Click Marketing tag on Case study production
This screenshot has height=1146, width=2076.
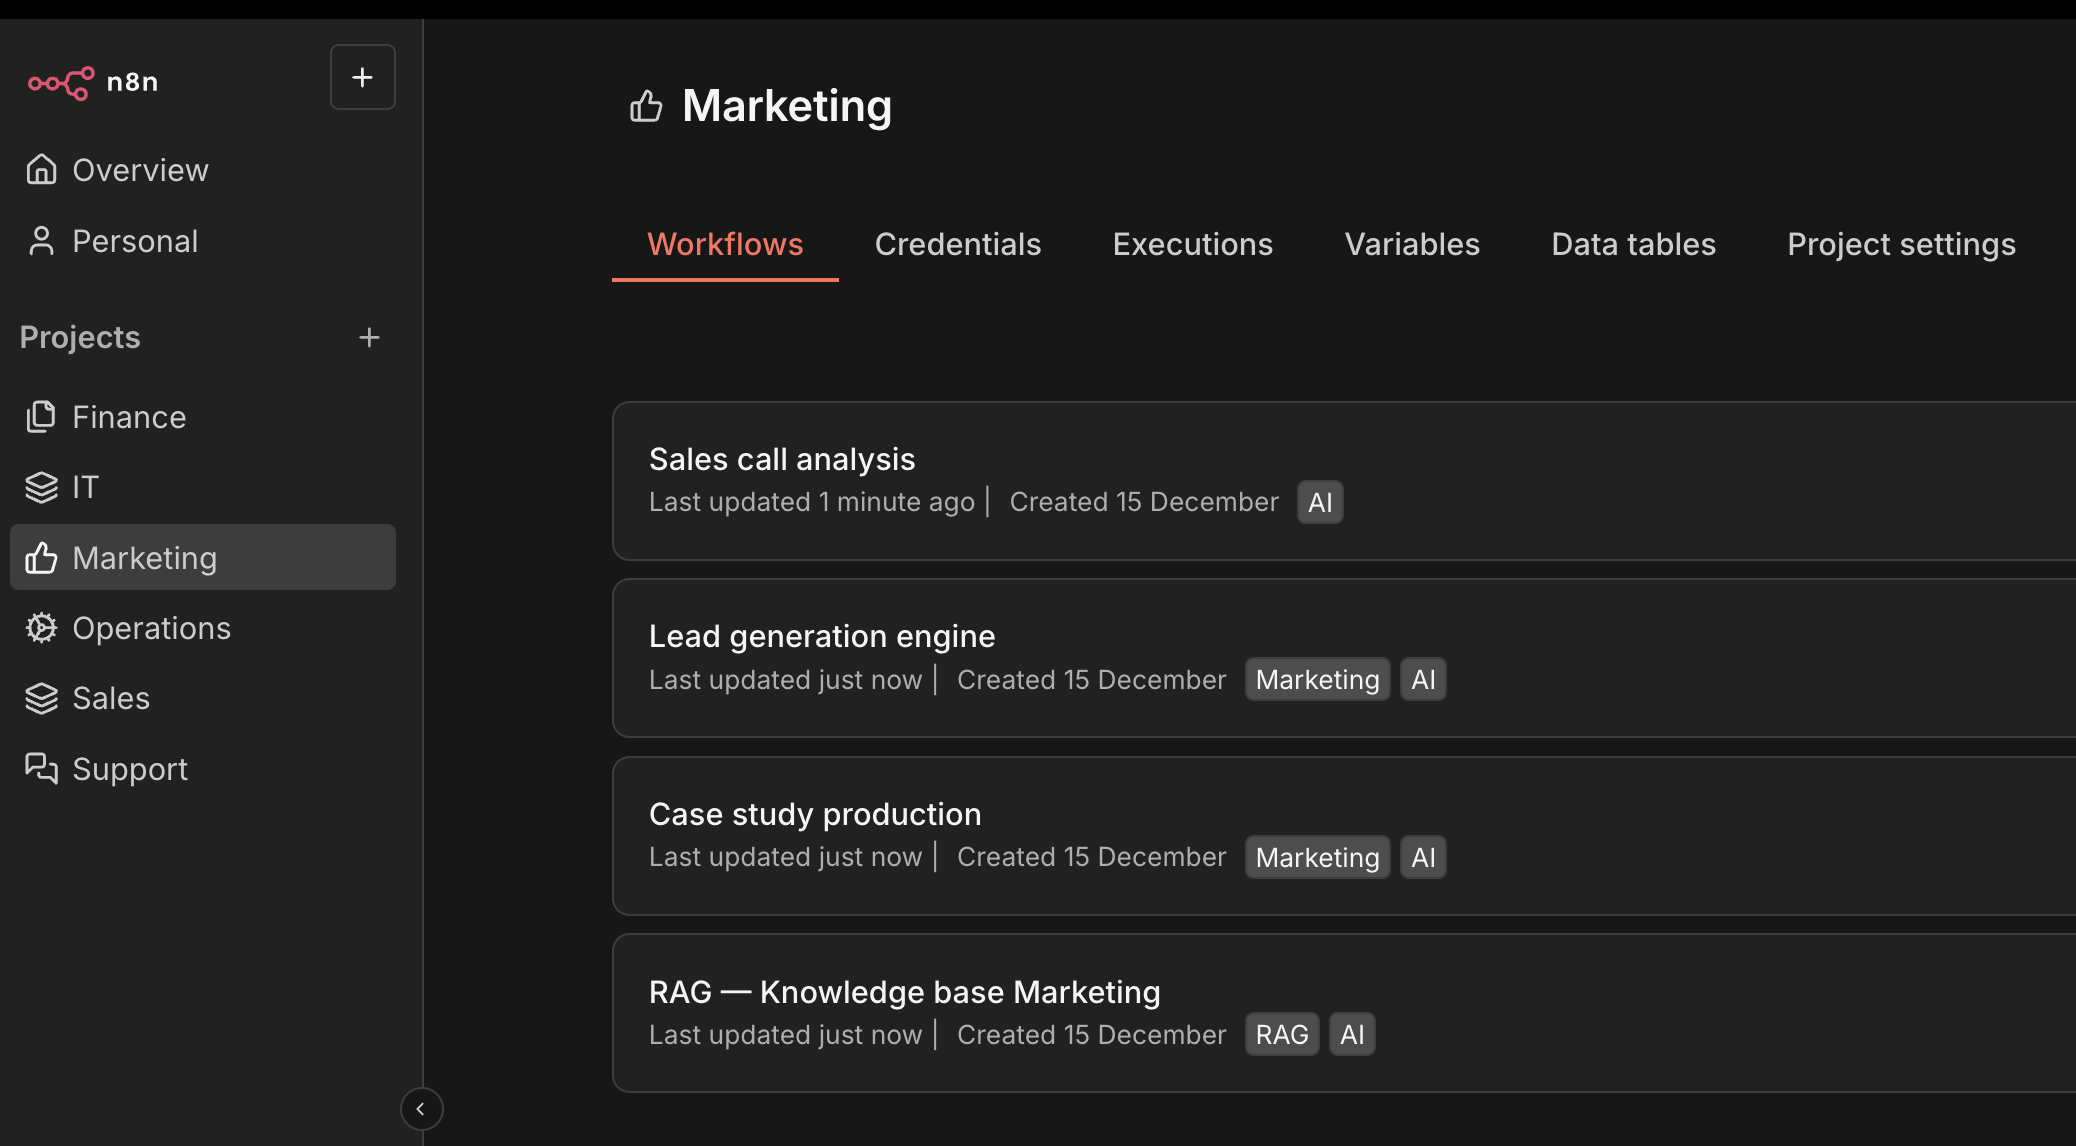tap(1316, 857)
